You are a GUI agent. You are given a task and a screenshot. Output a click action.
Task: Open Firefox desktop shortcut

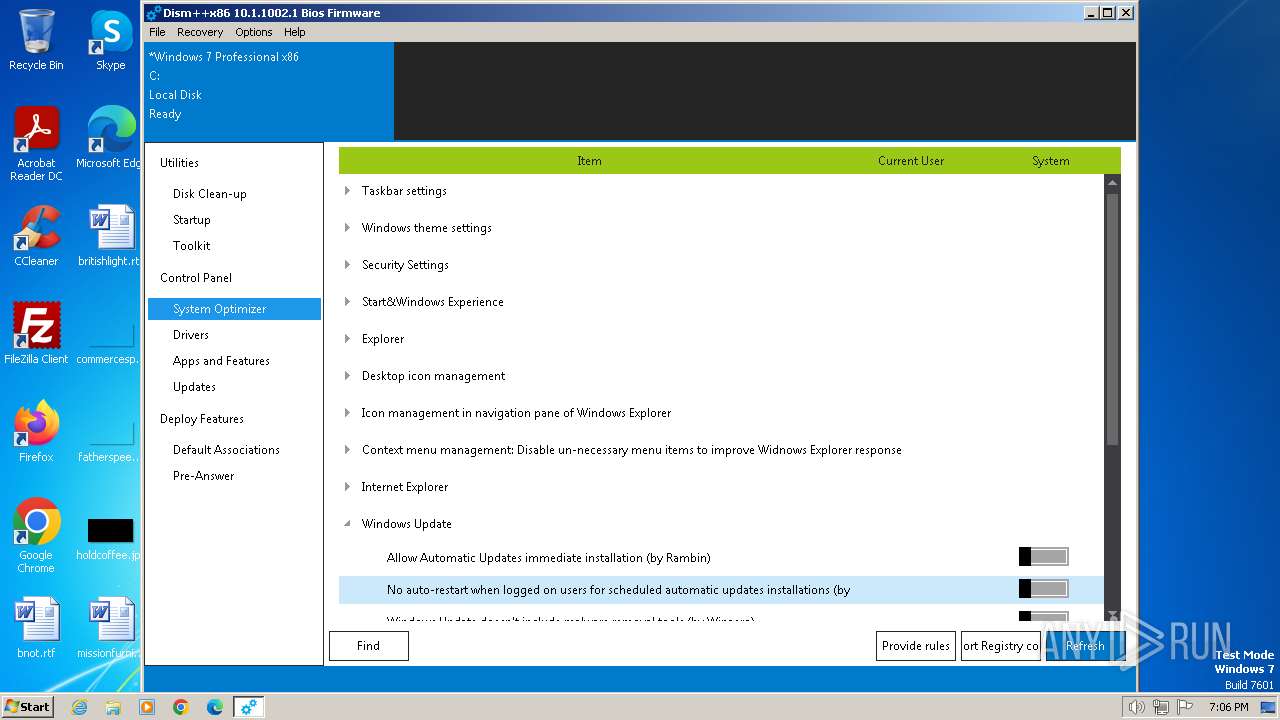pos(36,432)
